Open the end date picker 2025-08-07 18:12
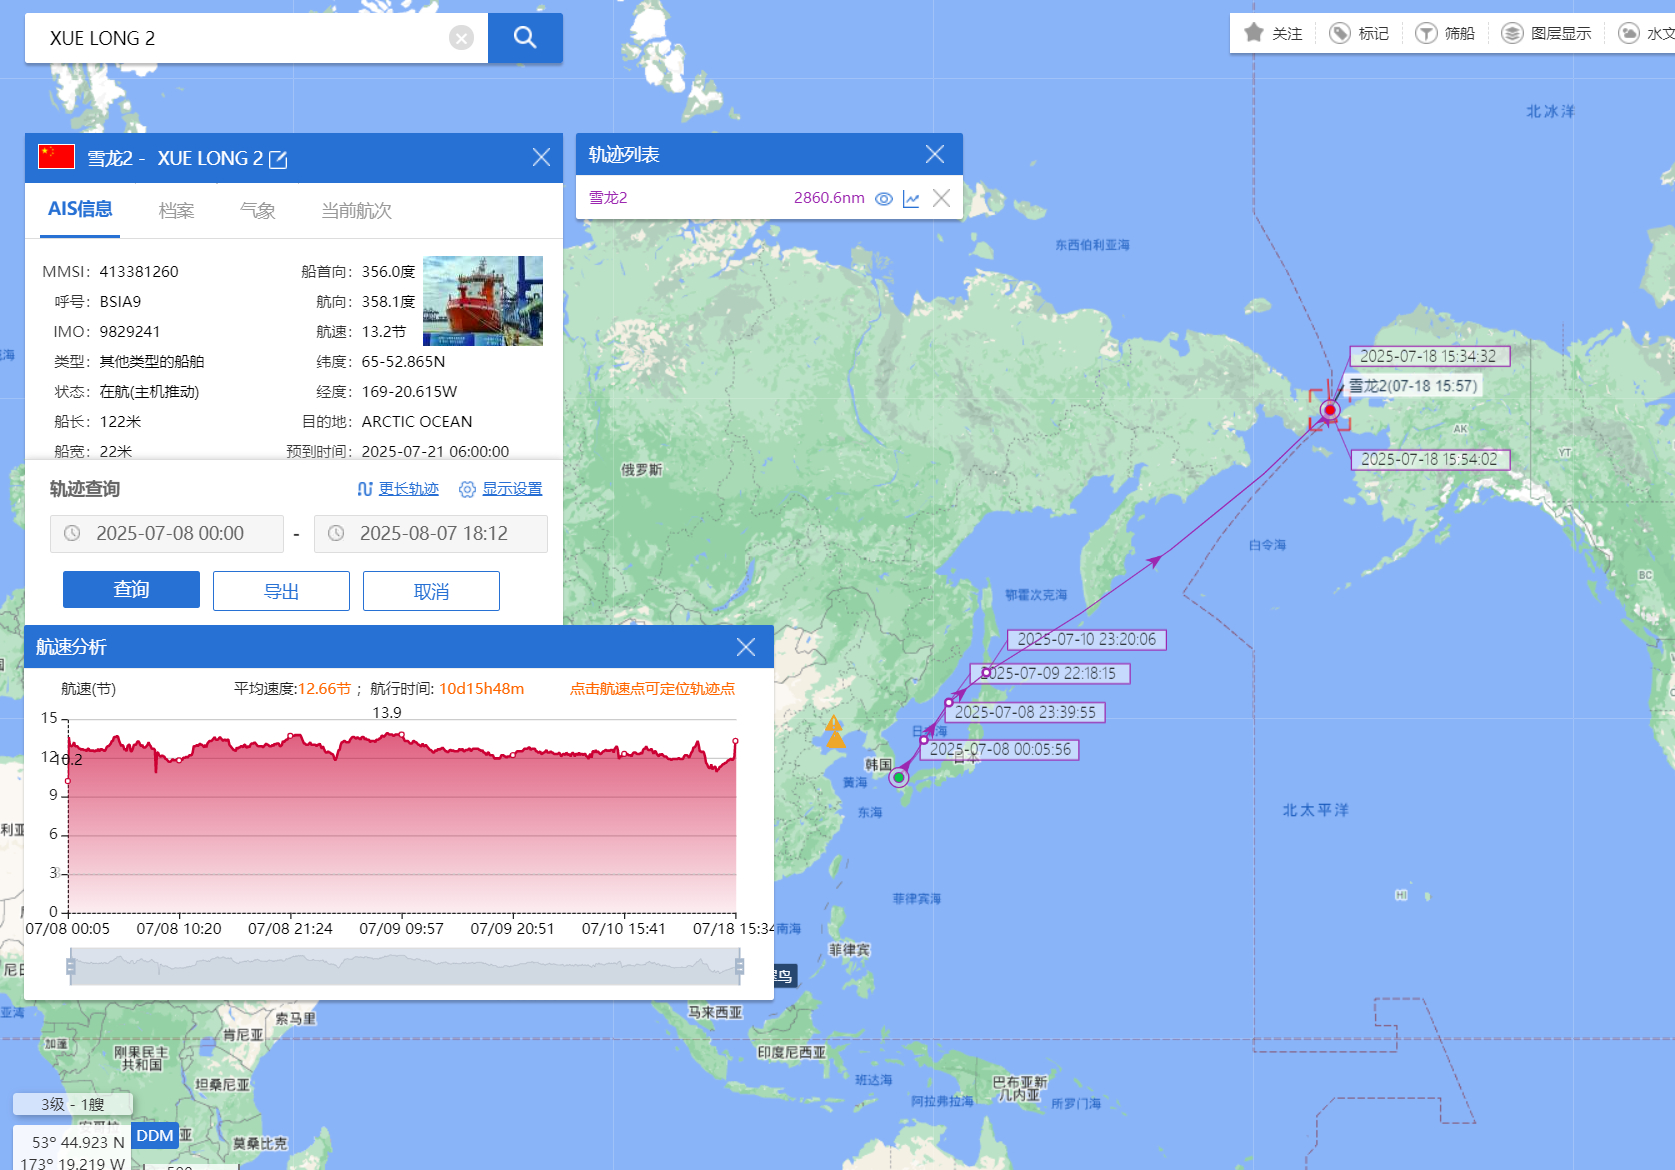Image resolution: width=1675 pixels, height=1170 pixels. 431,534
